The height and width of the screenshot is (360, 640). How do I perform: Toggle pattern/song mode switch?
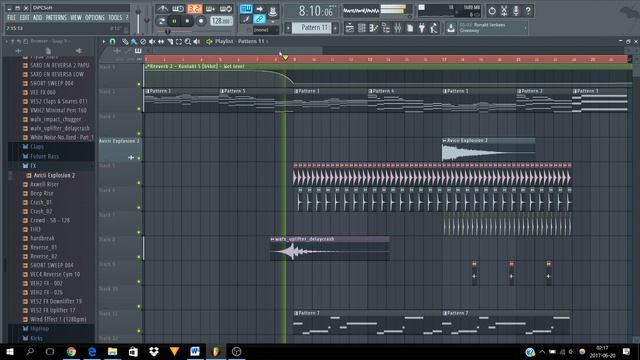(162, 21)
